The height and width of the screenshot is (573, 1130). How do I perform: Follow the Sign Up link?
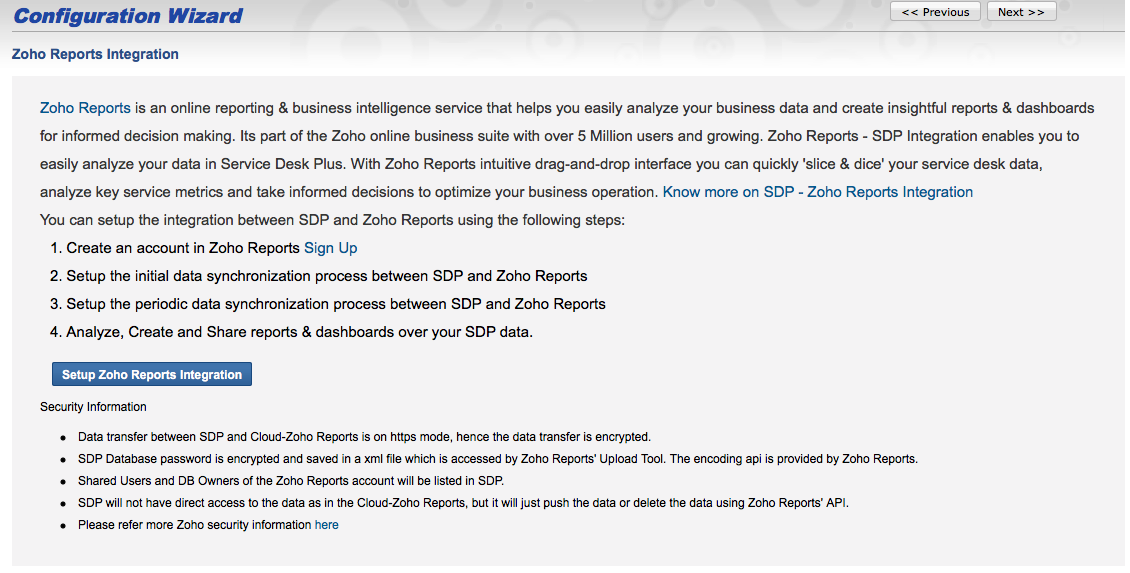330,248
